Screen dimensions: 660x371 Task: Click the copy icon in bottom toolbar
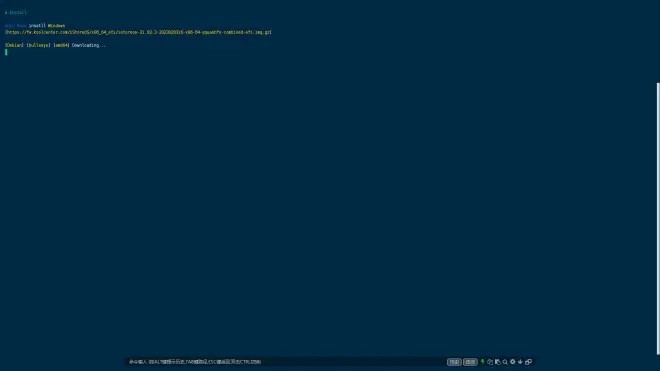[x=490, y=362]
